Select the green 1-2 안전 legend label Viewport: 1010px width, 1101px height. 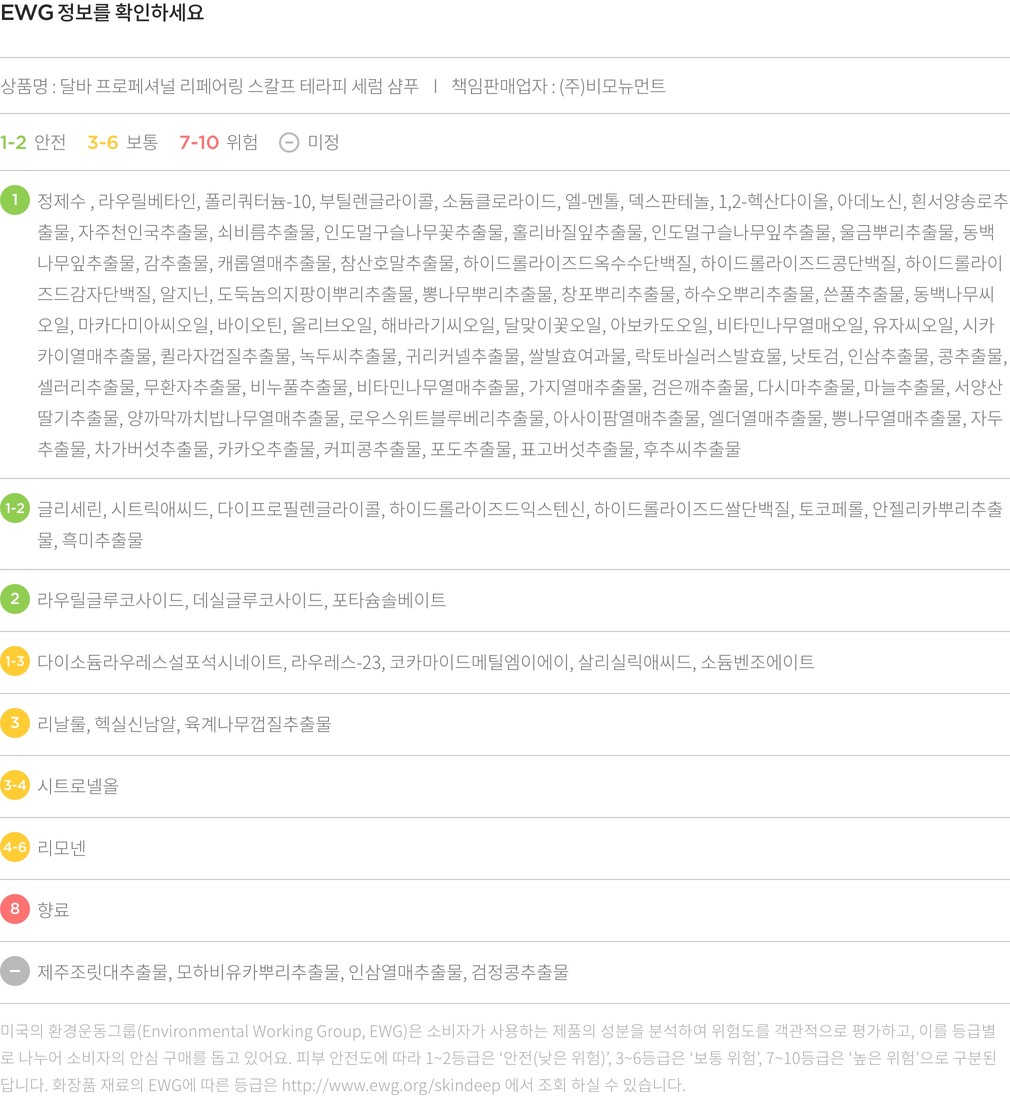click(33, 142)
